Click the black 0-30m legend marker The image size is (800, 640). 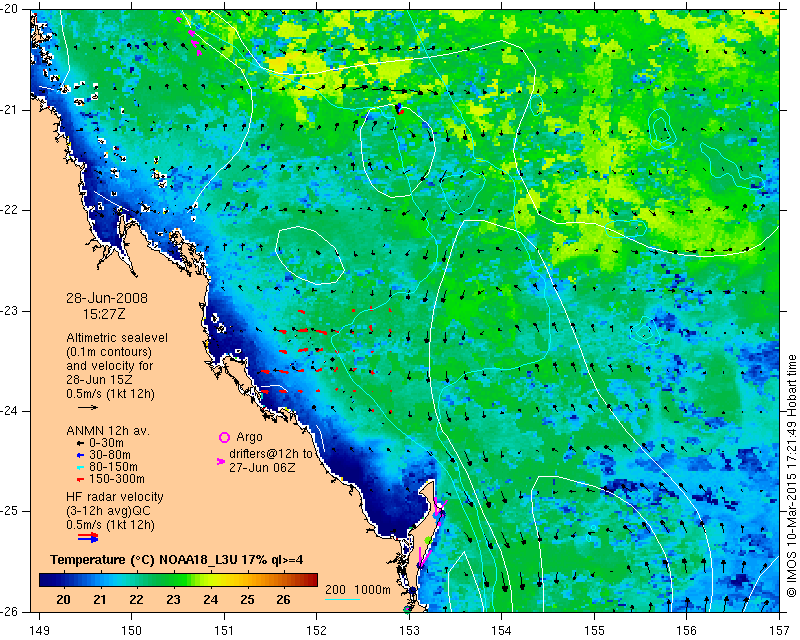80,444
